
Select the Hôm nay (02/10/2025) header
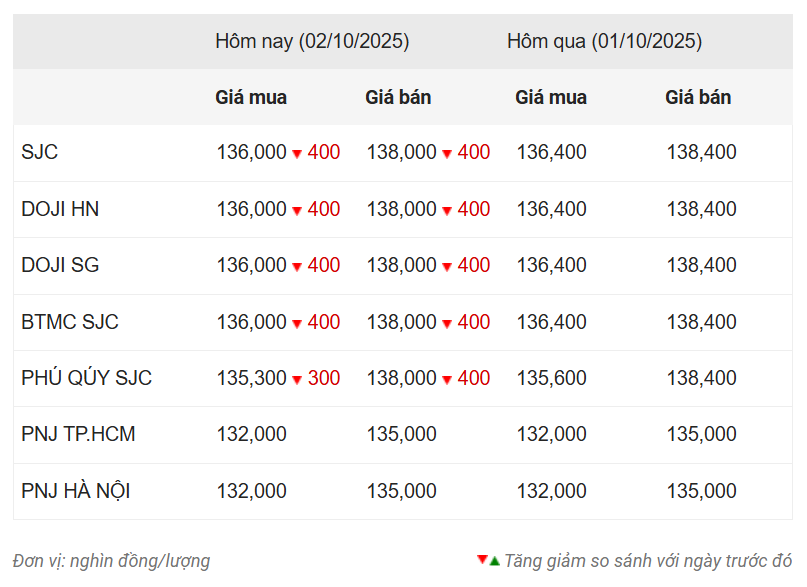point(312,42)
